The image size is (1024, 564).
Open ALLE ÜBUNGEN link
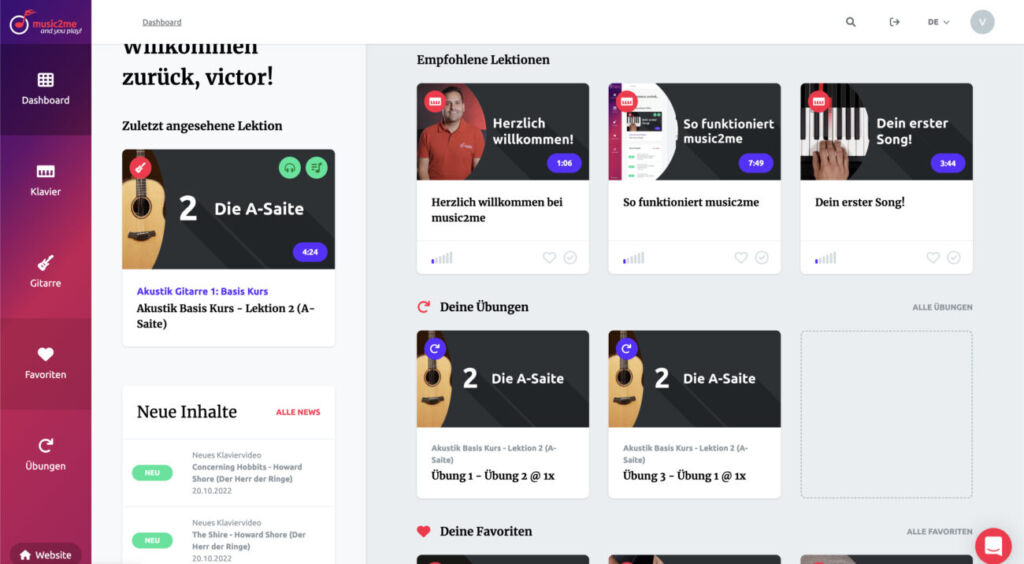(x=942, y=307)
